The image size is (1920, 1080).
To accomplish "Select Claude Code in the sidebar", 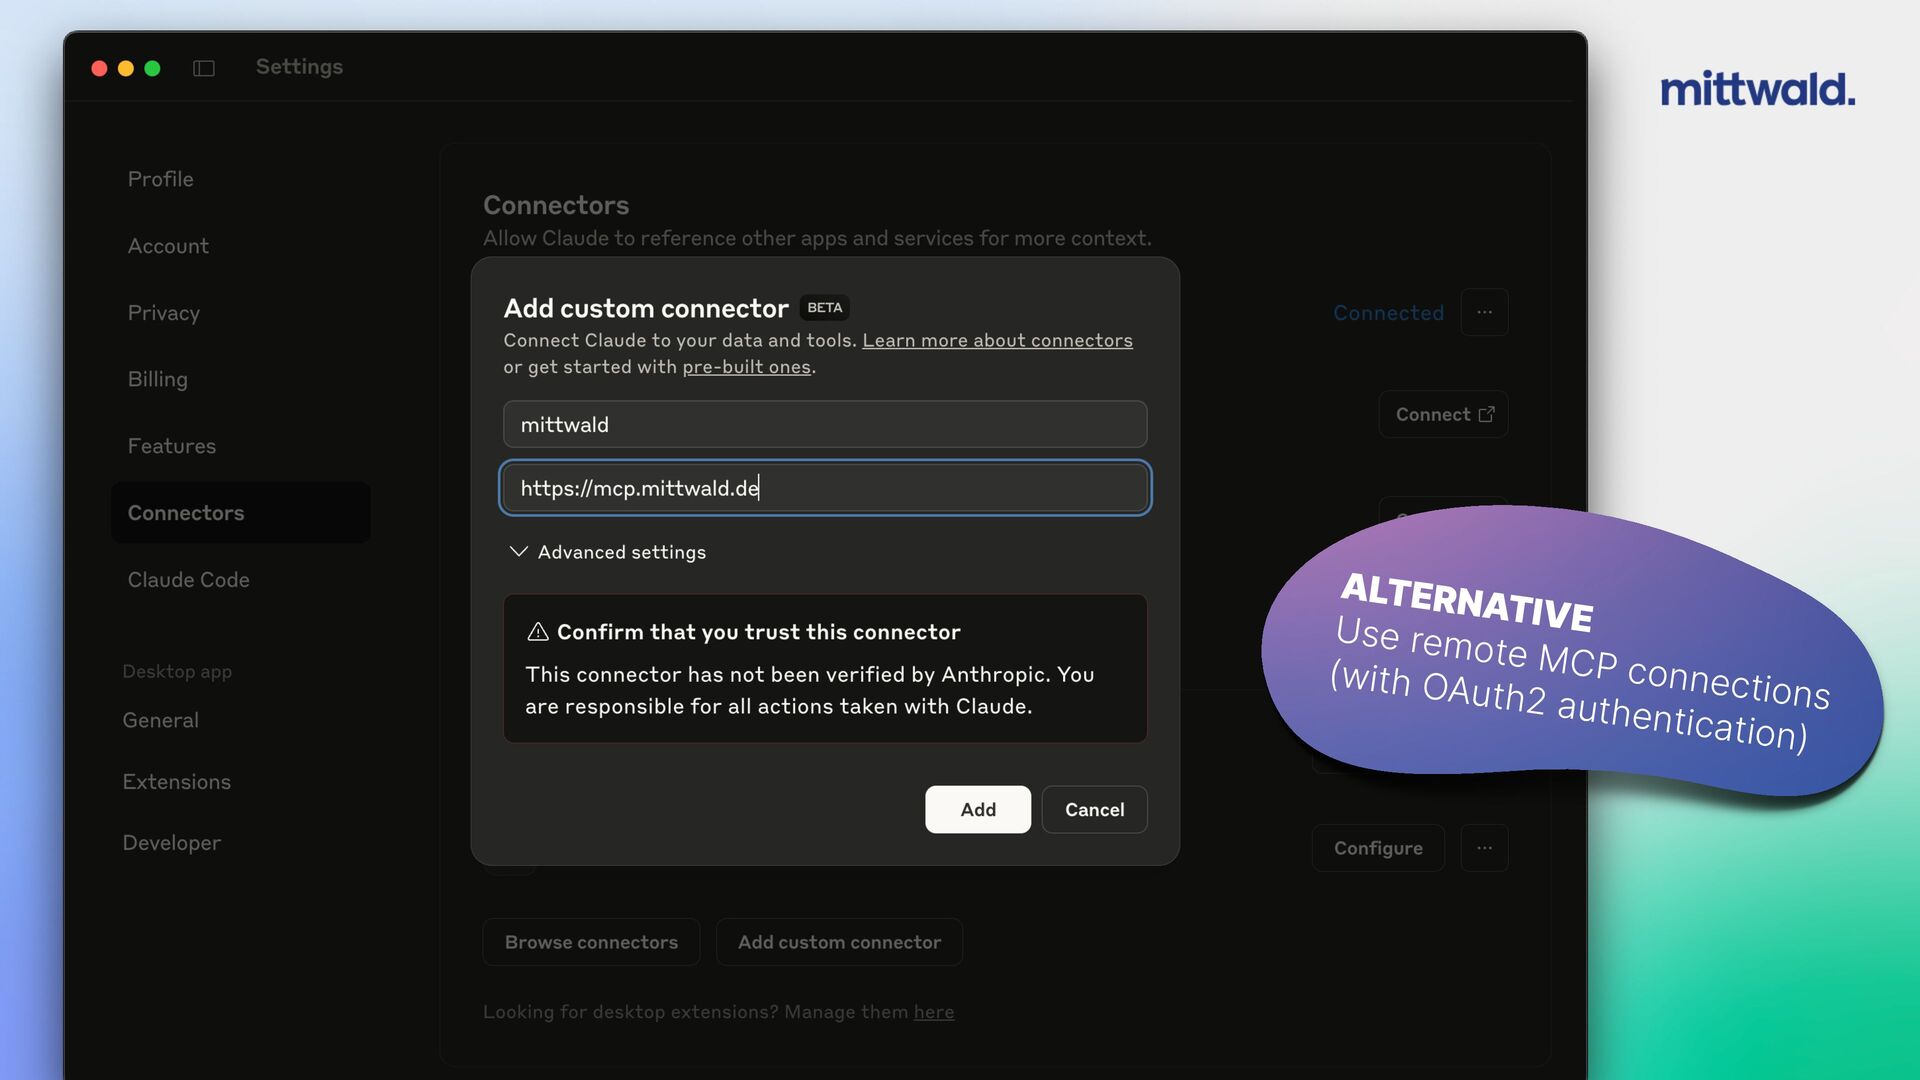I will 189,580.
